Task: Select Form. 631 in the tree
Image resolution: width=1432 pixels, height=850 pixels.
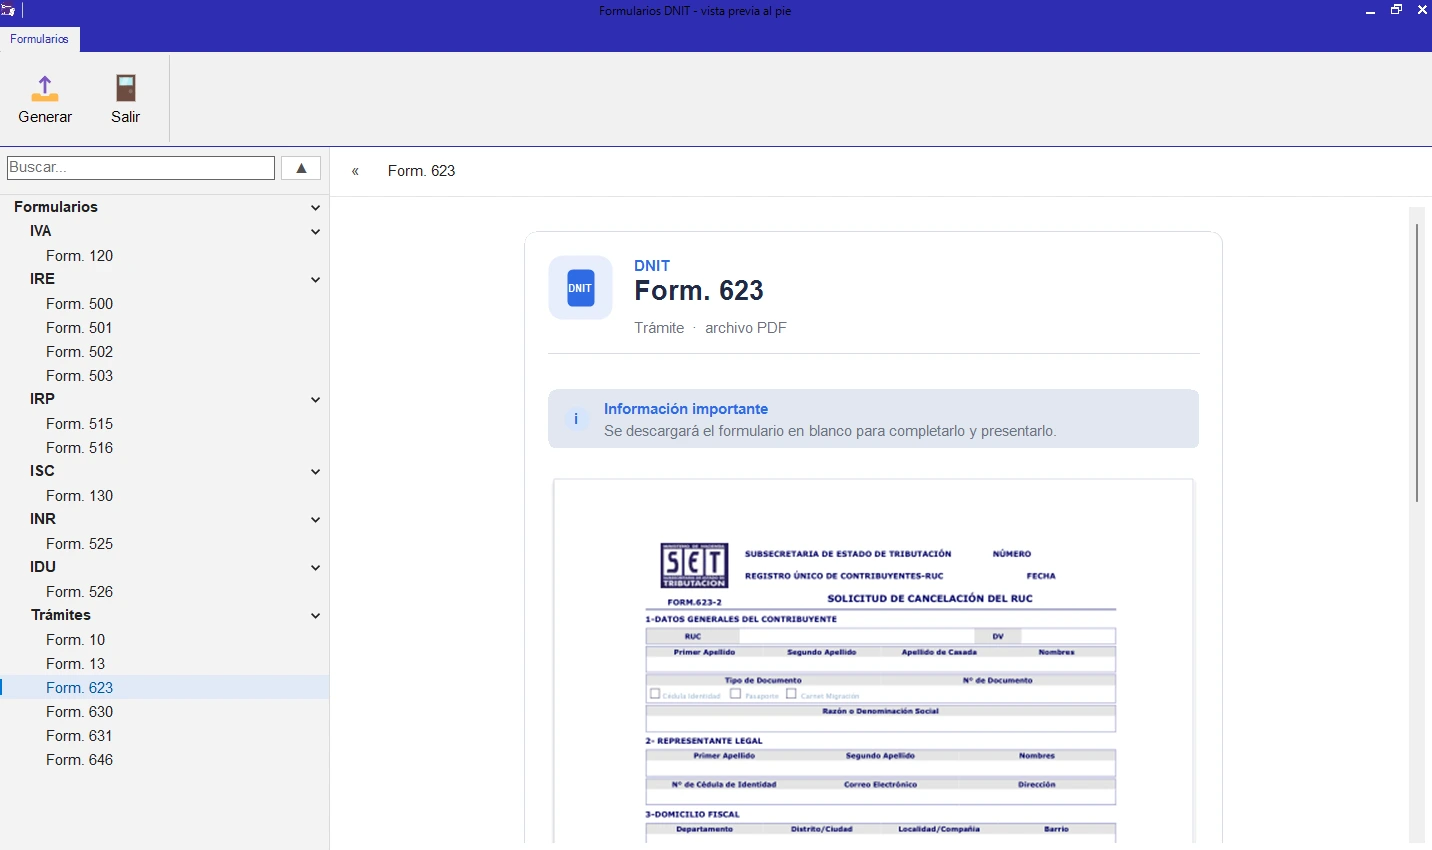Action: point(79,736)
